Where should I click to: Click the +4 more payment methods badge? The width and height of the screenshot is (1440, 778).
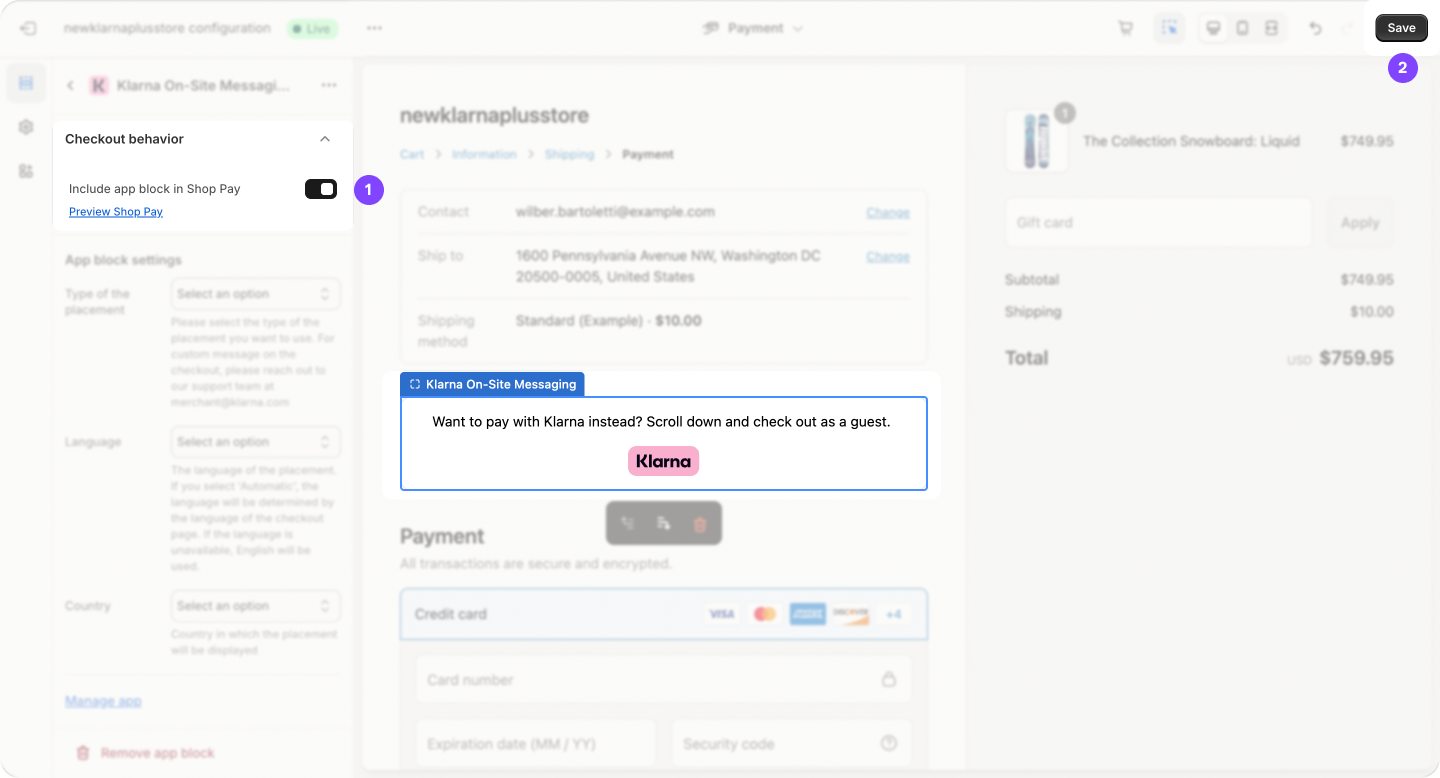[x=893, y=614]
